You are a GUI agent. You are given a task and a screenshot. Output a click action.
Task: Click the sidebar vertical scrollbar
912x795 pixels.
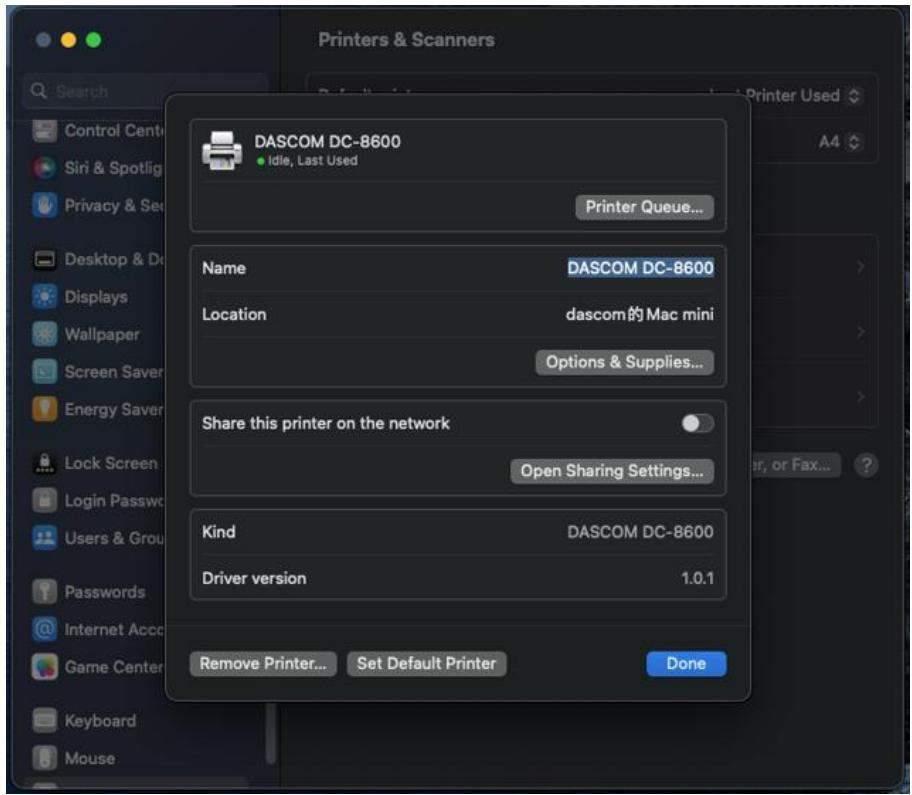270,734
